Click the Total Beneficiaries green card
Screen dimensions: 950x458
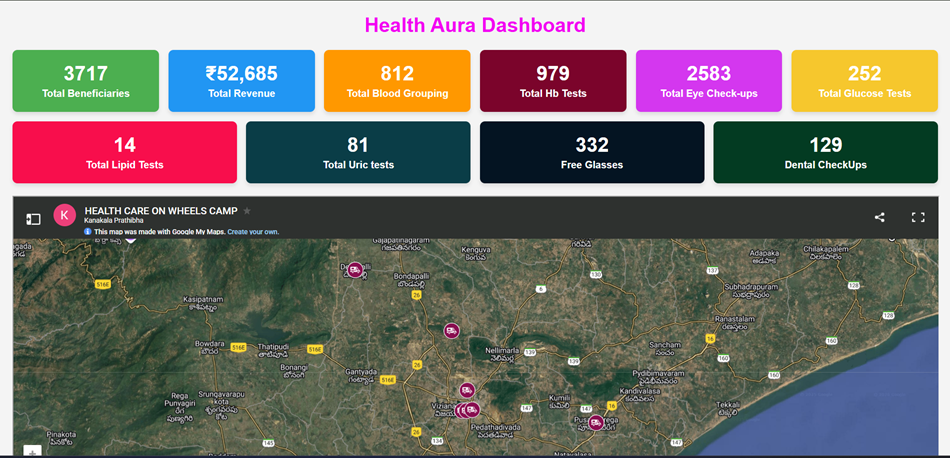(x=85, y=81)
